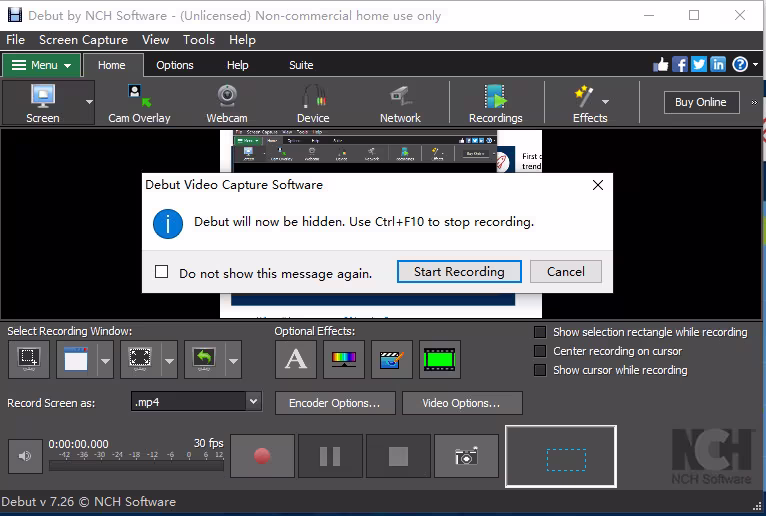Click the audio level meter bar

pos(136,466)
